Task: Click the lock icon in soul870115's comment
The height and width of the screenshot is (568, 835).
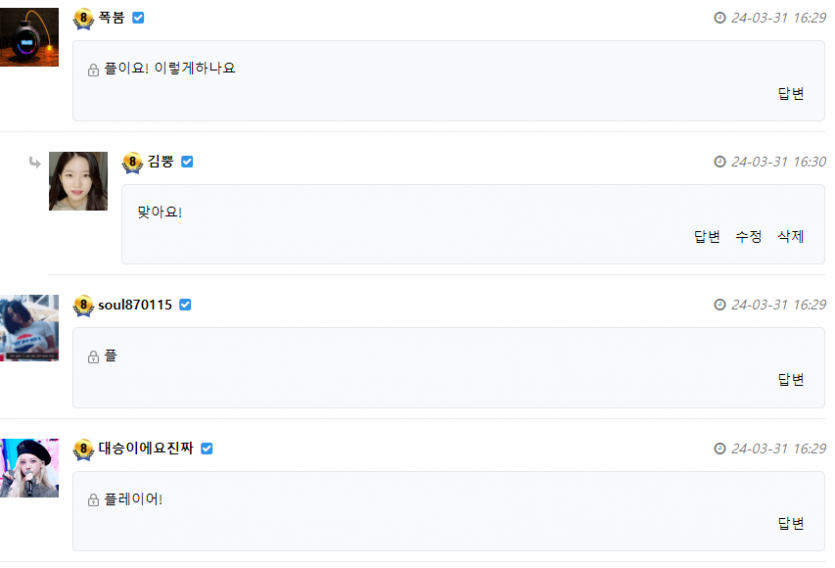Action: [x=93, y=357]
